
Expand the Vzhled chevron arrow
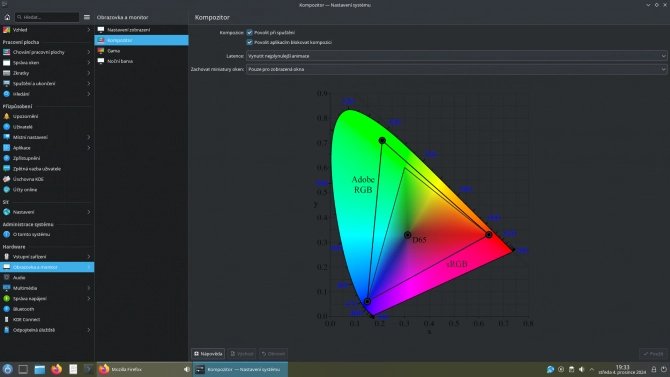tap(88, 30)
